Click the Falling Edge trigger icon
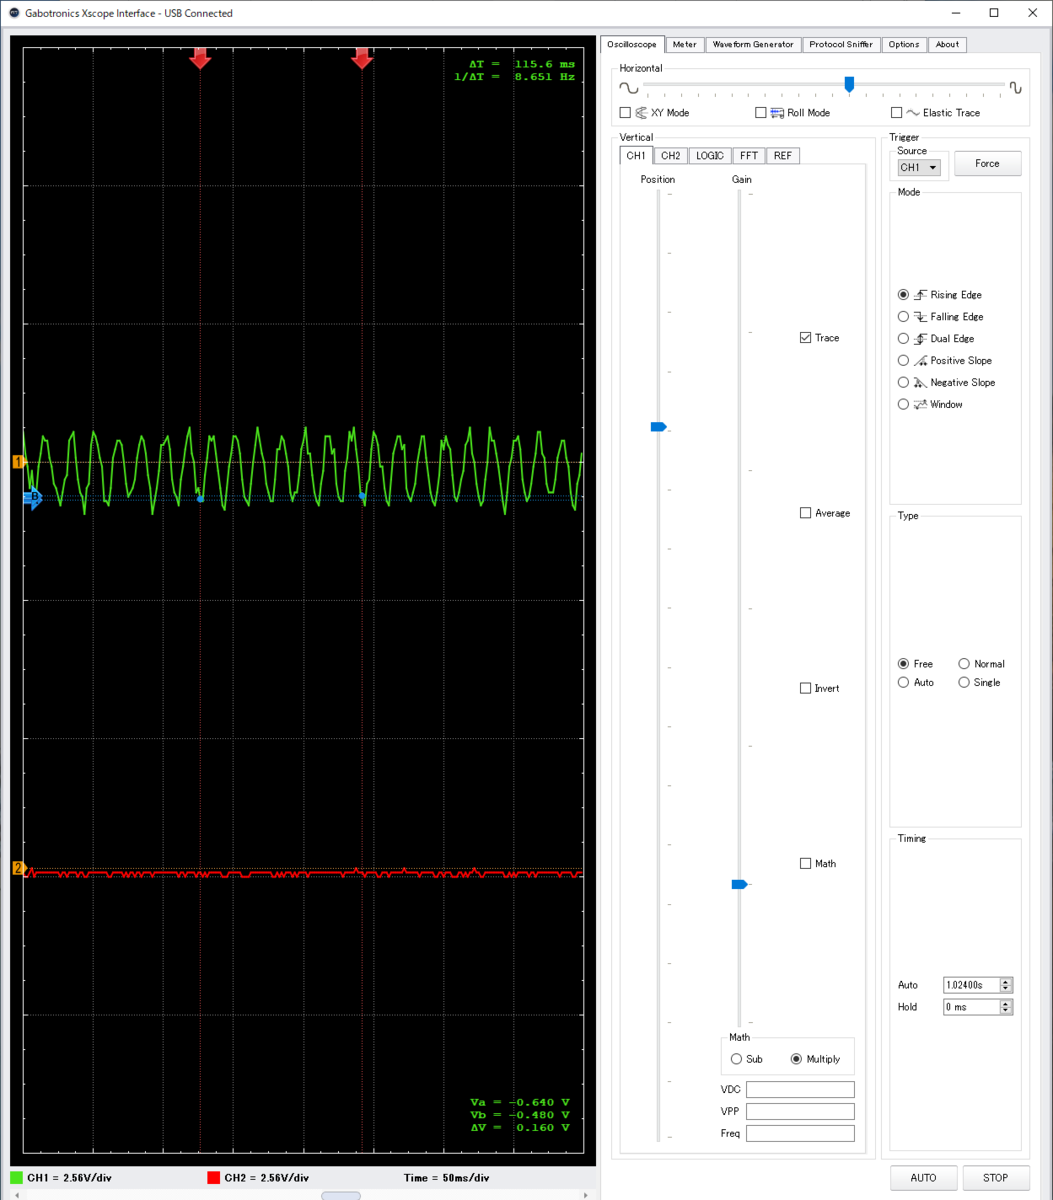The image size is (1053, 1200). [x=919, y=316]
